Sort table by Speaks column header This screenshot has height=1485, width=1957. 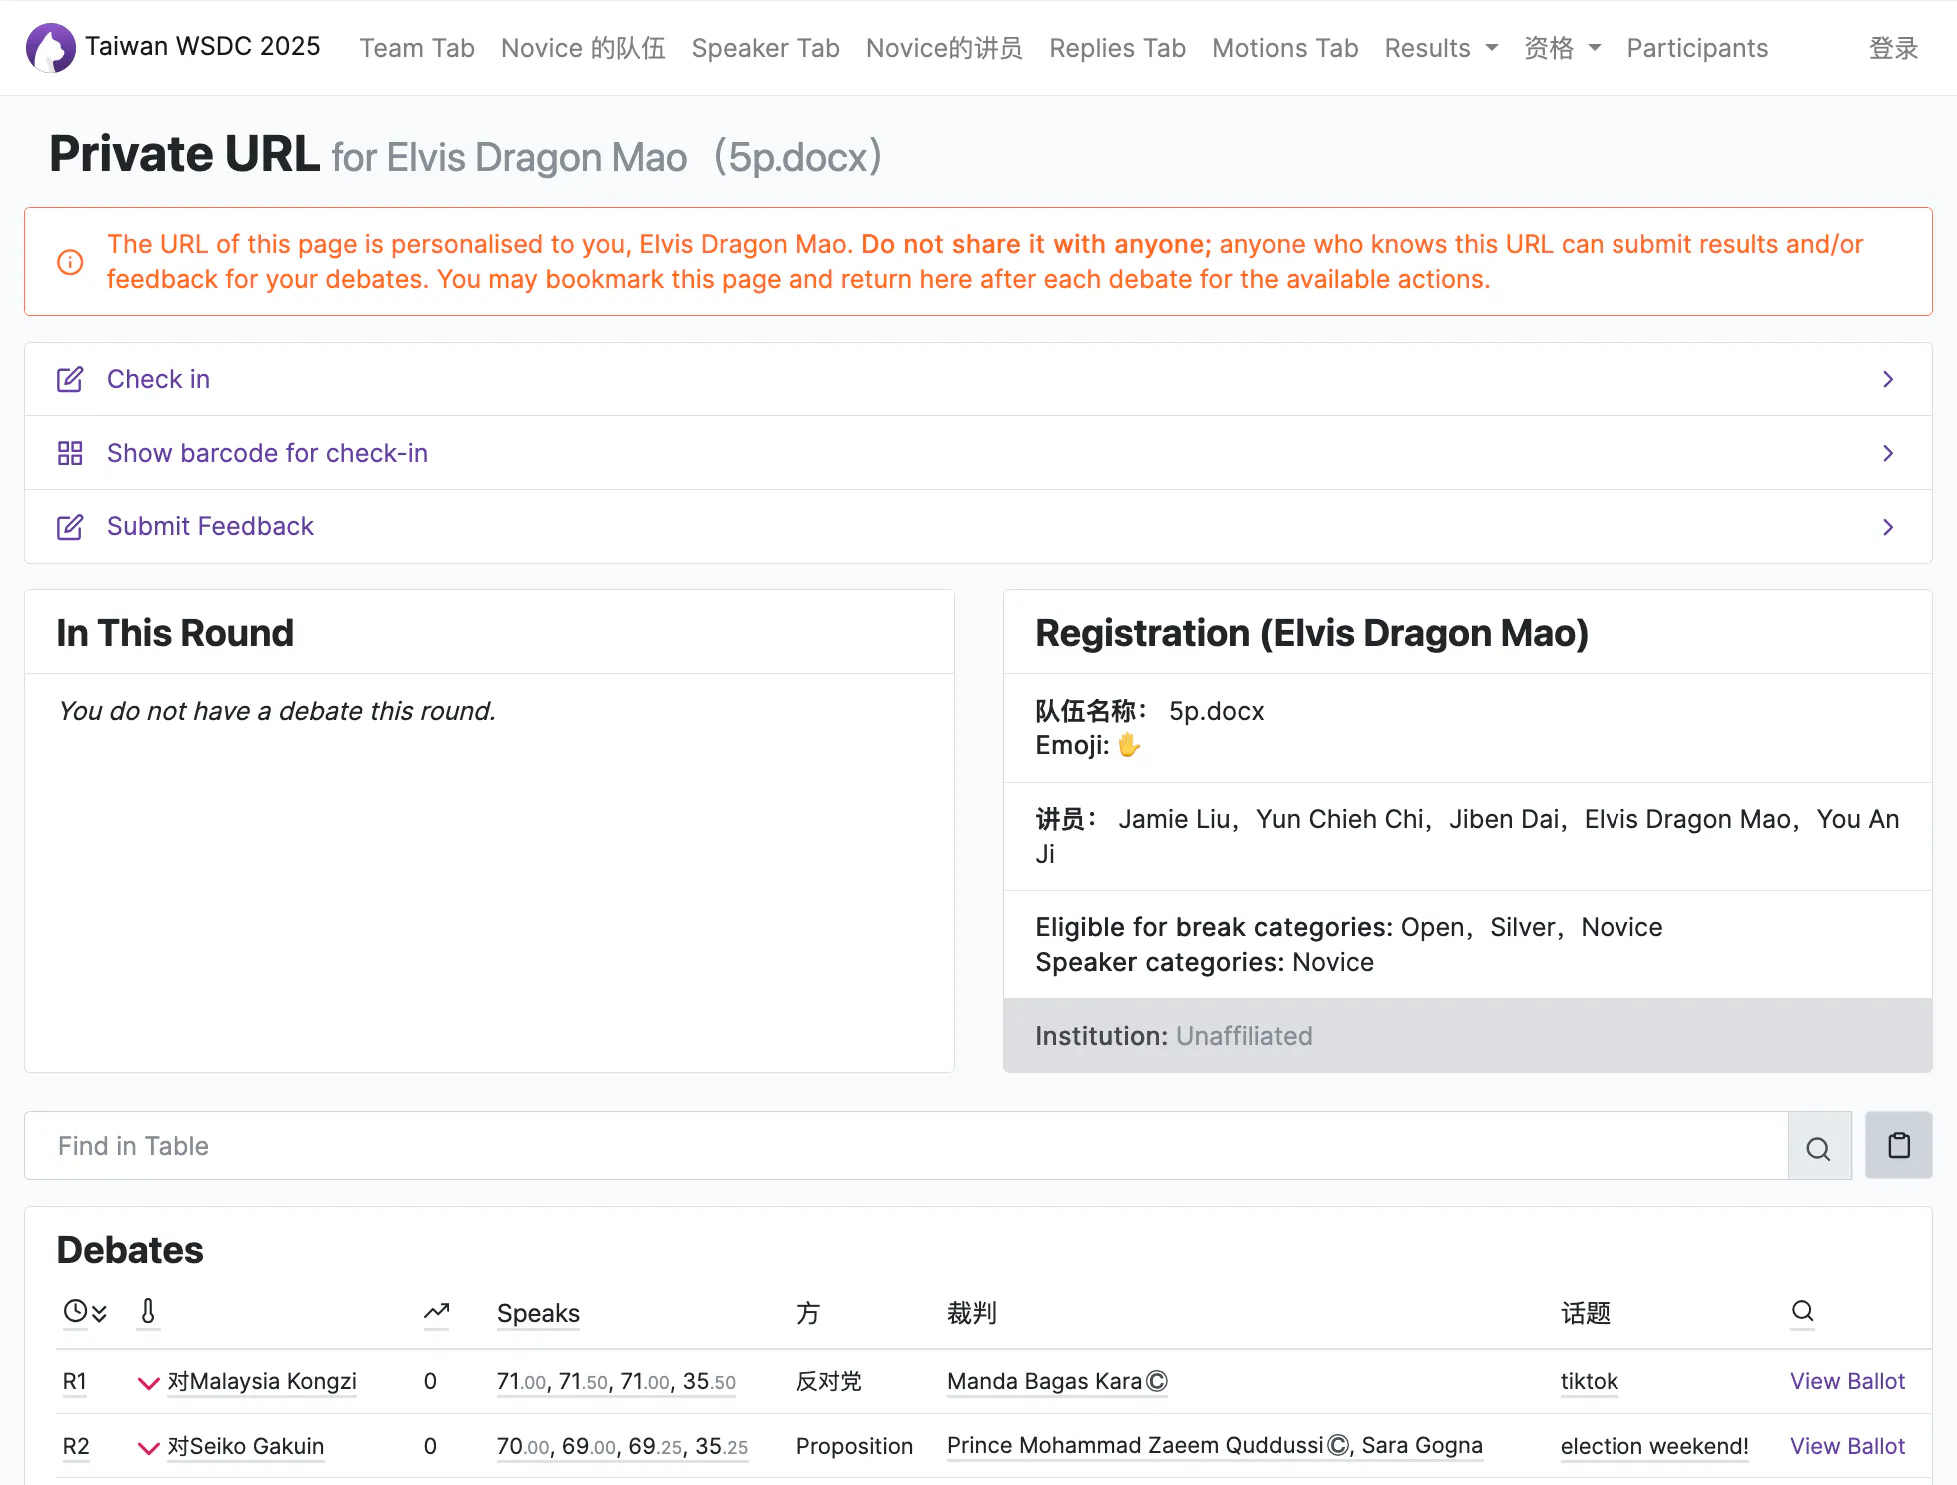coord(538,1313)
